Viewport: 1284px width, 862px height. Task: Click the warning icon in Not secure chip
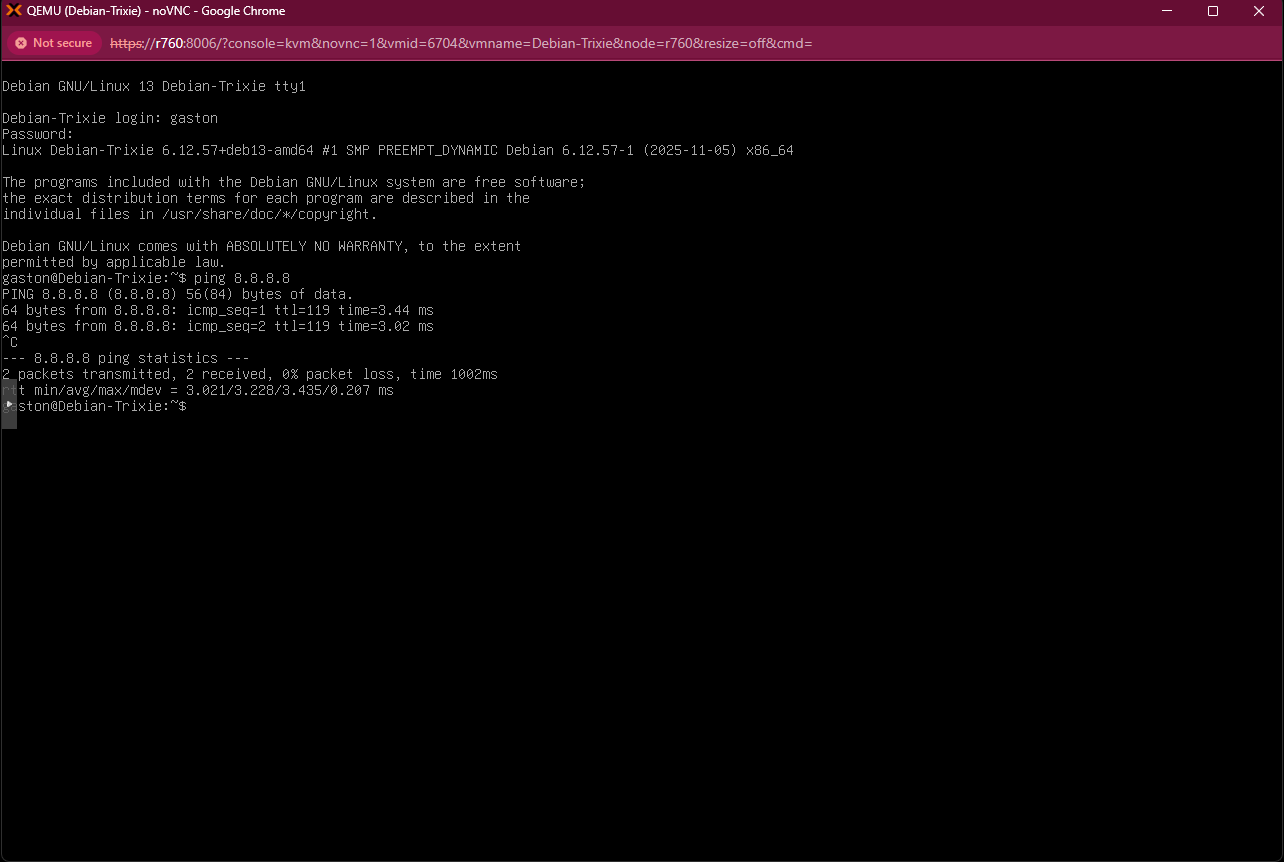21,43
